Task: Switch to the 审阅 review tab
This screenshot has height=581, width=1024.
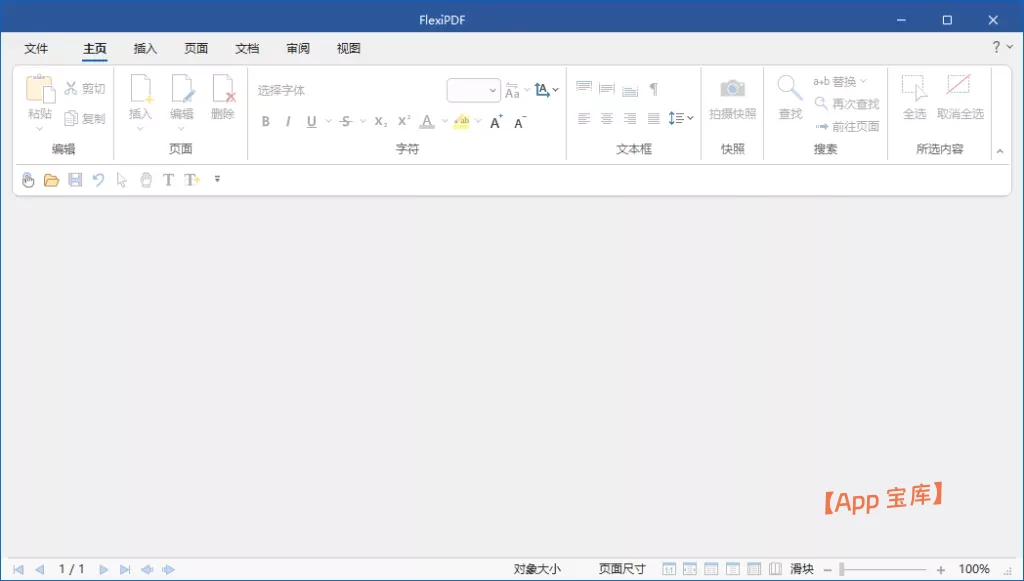Action: 298,48
